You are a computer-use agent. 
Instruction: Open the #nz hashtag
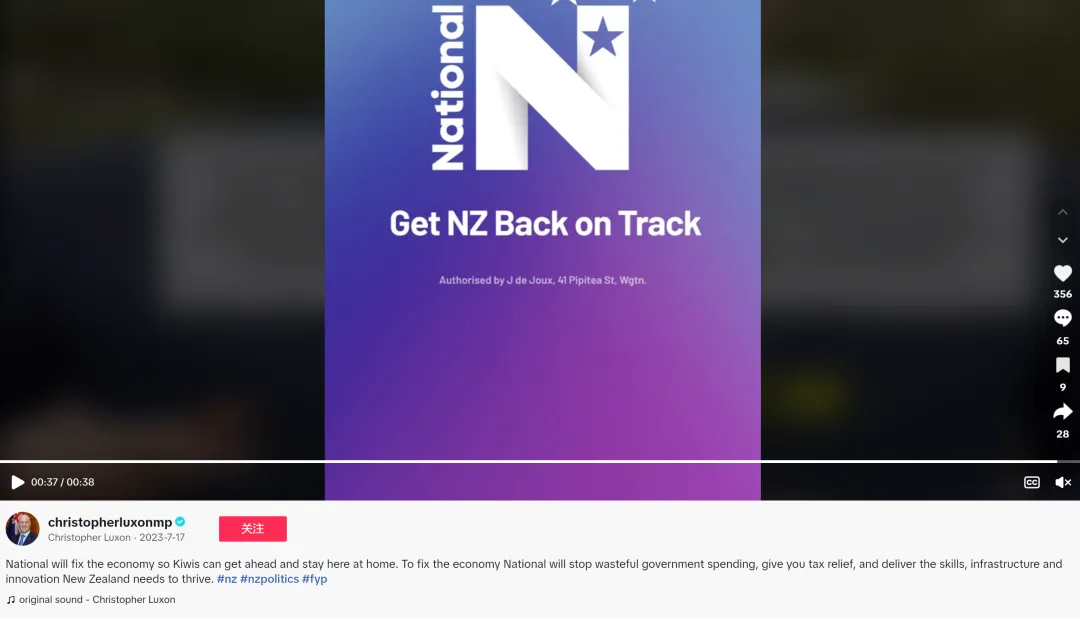[227, 579]
